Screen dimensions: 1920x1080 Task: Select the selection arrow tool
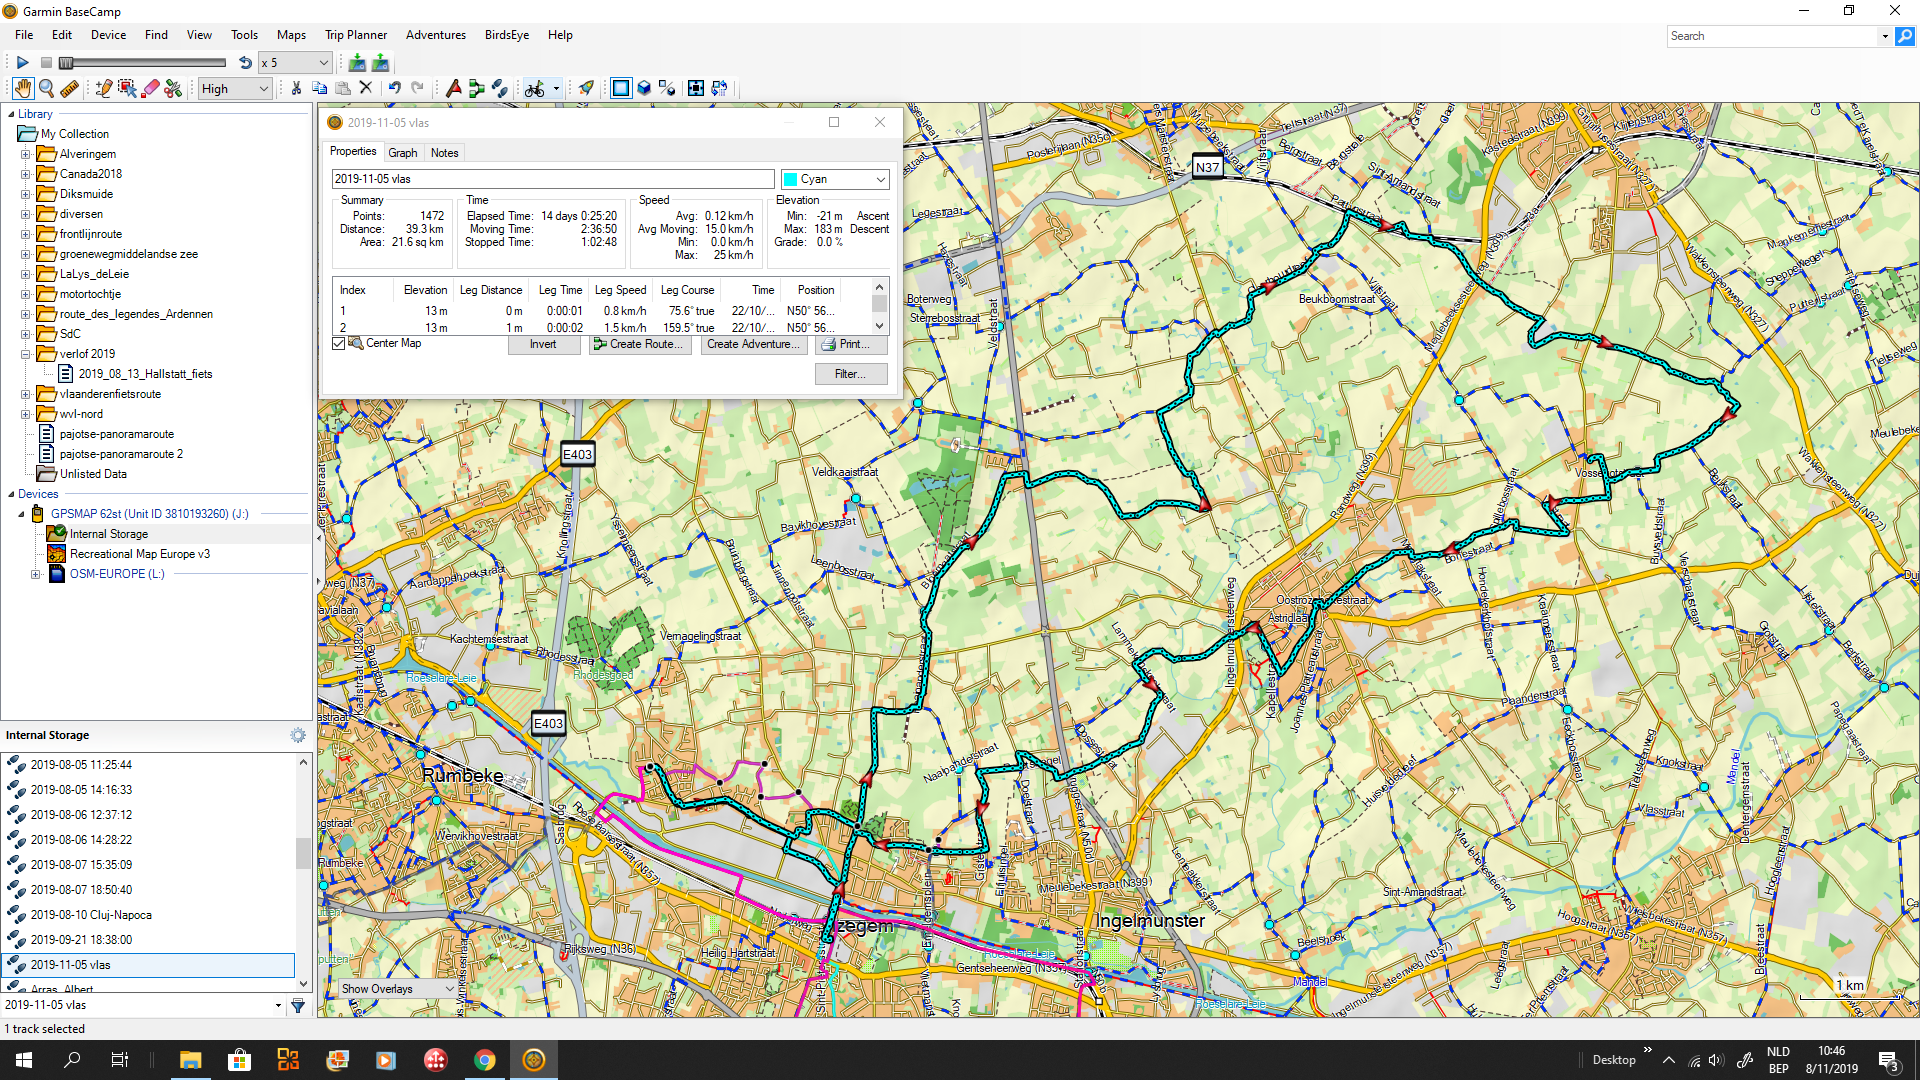point(127,89)
